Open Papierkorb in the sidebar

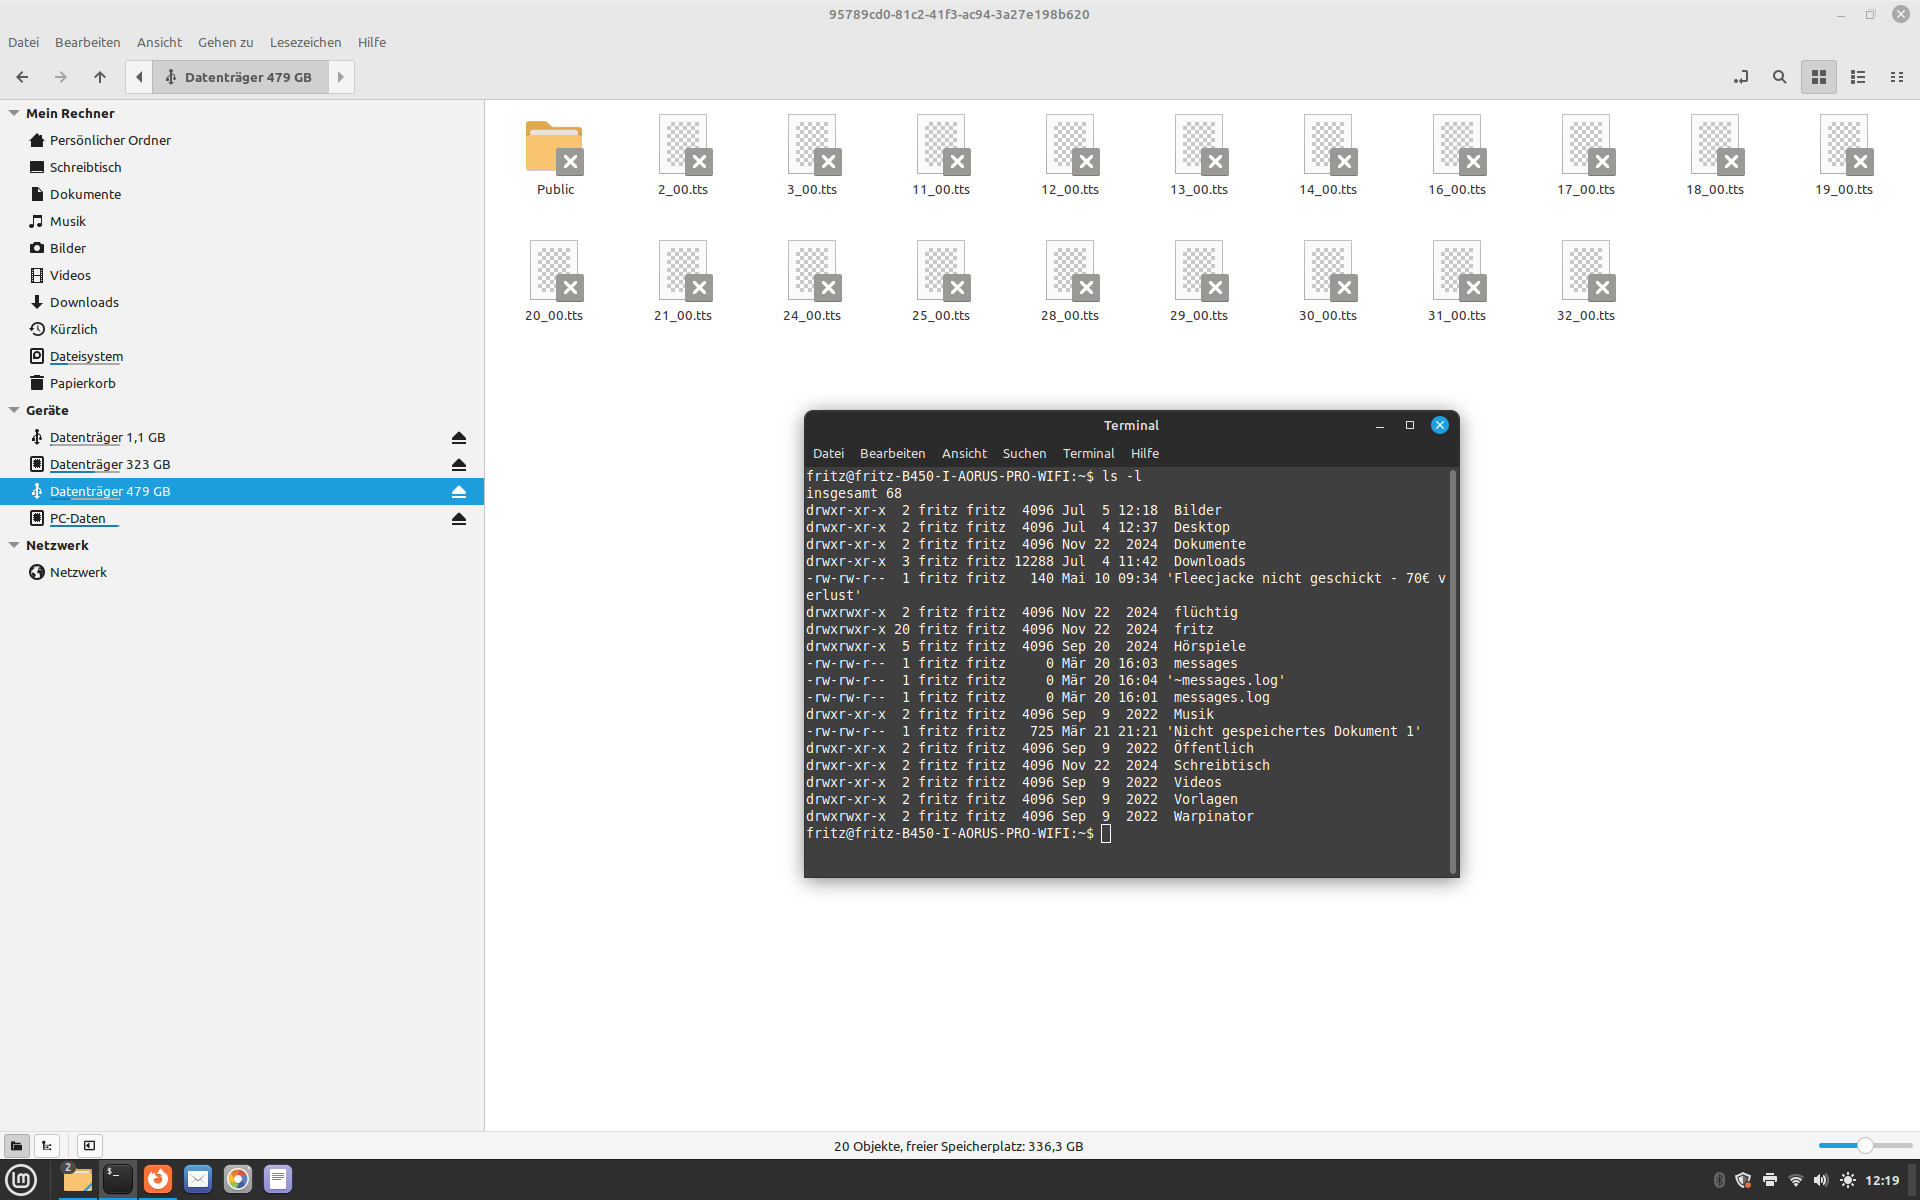(82, 383)
